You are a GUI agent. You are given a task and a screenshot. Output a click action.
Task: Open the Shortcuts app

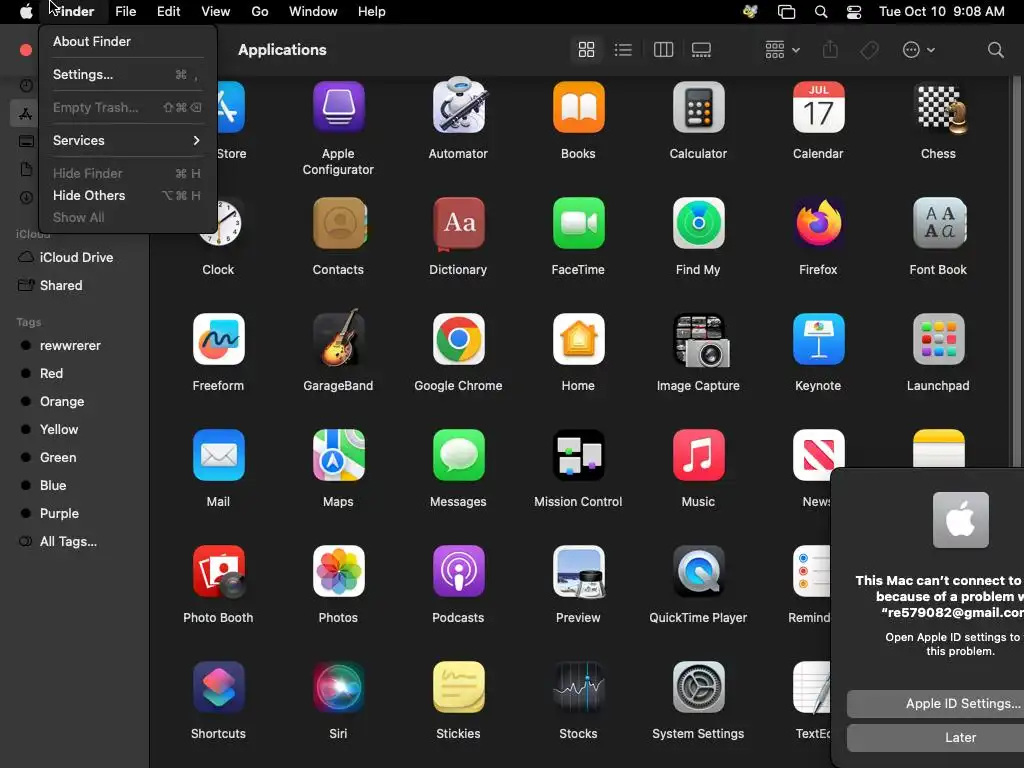coord(218,687)
